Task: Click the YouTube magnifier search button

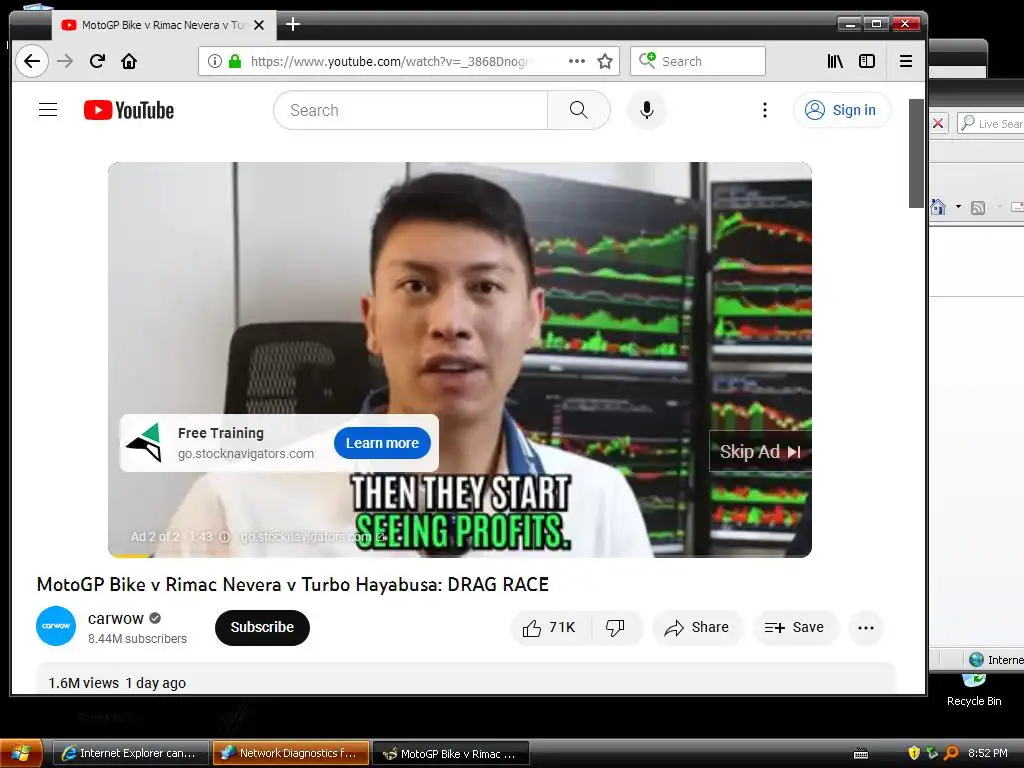Action: click(x=579, y=110)
